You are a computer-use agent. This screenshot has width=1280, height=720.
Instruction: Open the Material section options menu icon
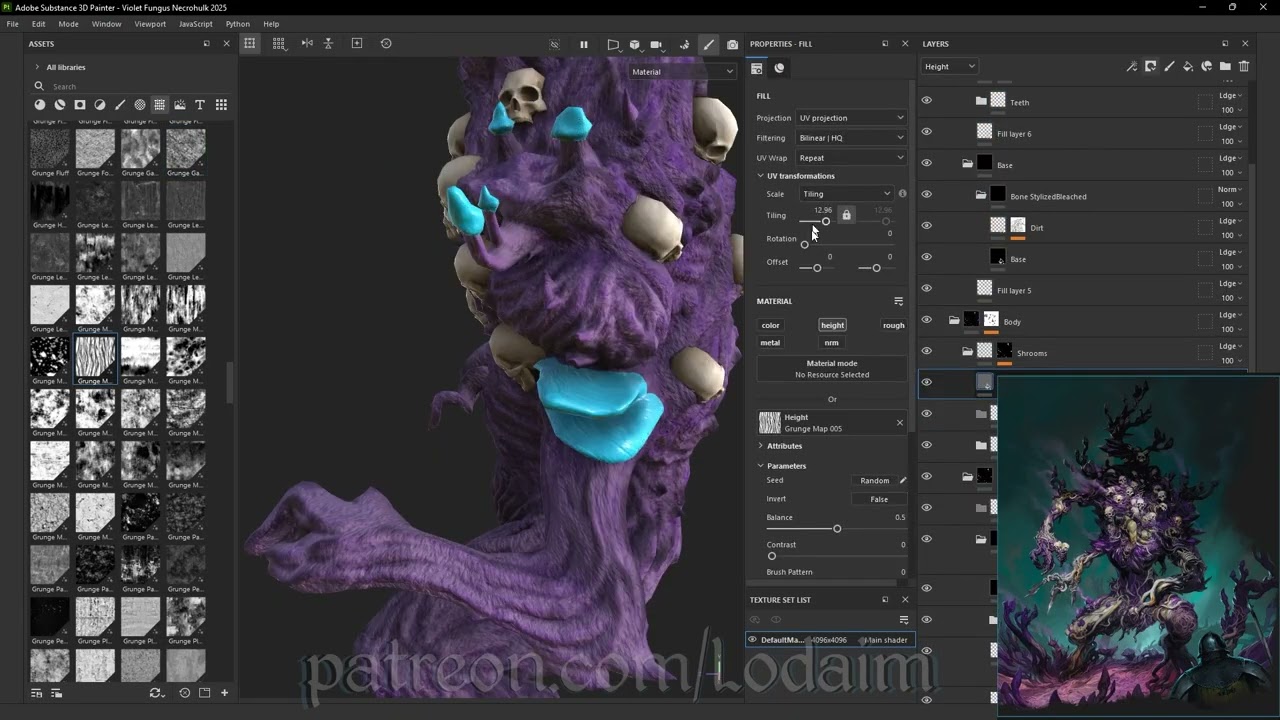click(898, 301)
